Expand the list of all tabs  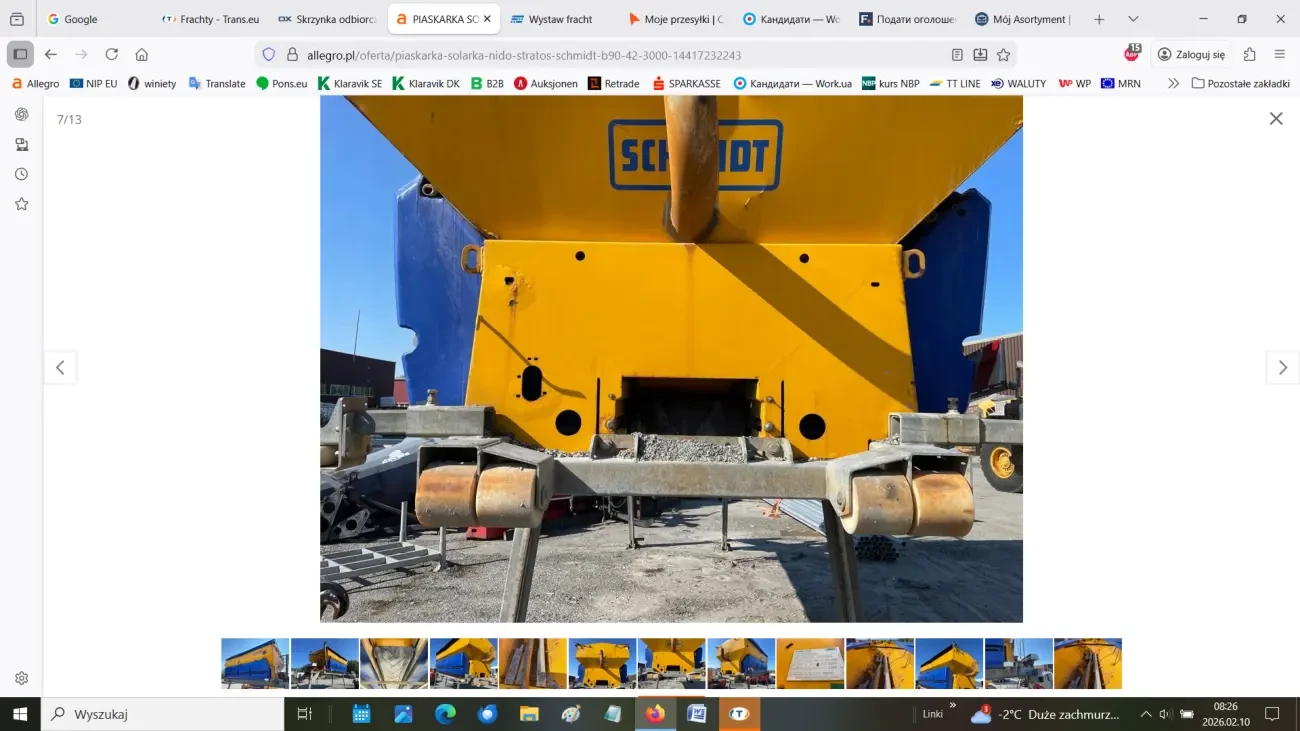coord(1132,19)
